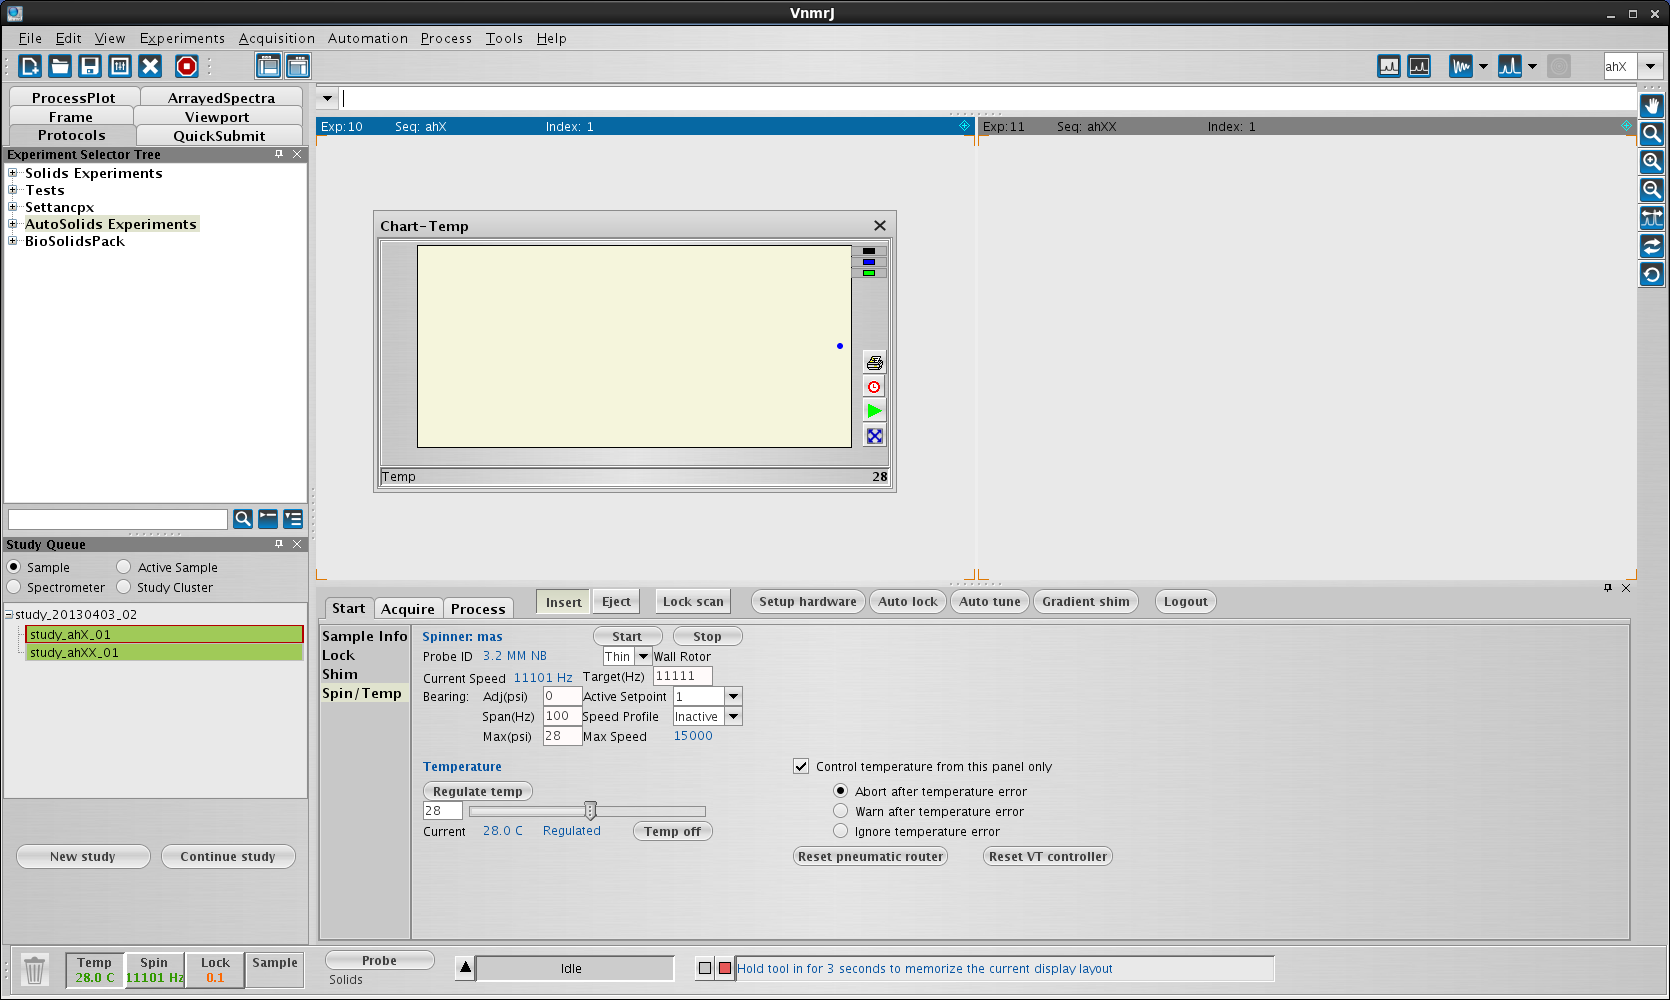The height and width of the screenshot is (1000, 1670).
Task: Click the save file toolbar icon
Action: [90, 66]
